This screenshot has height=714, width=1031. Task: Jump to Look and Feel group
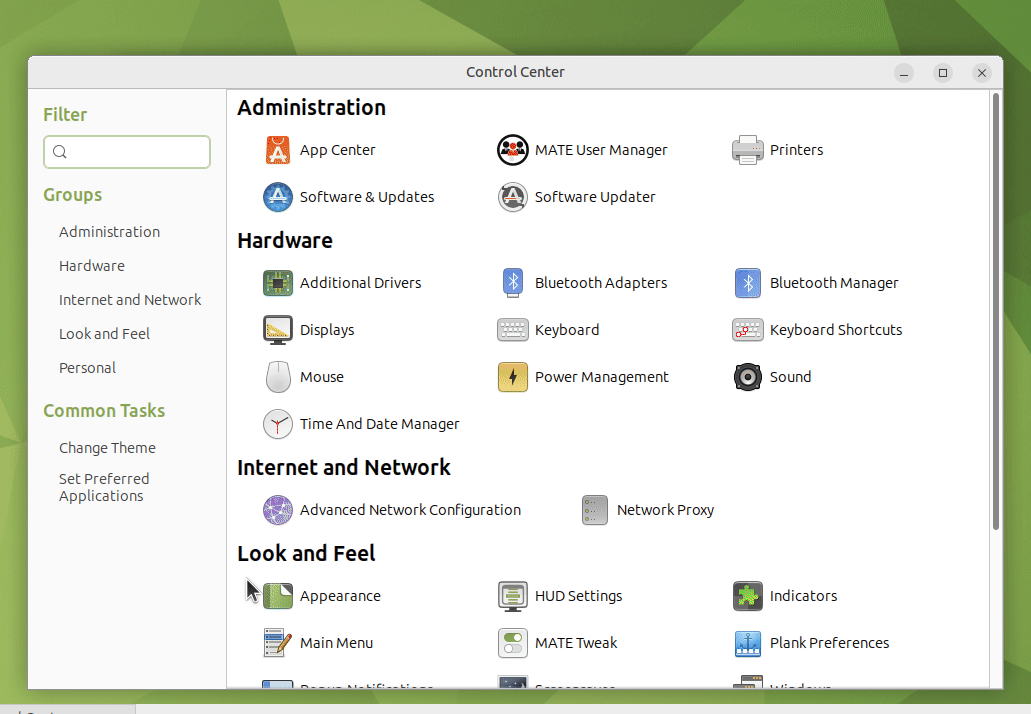pos(104,334)
